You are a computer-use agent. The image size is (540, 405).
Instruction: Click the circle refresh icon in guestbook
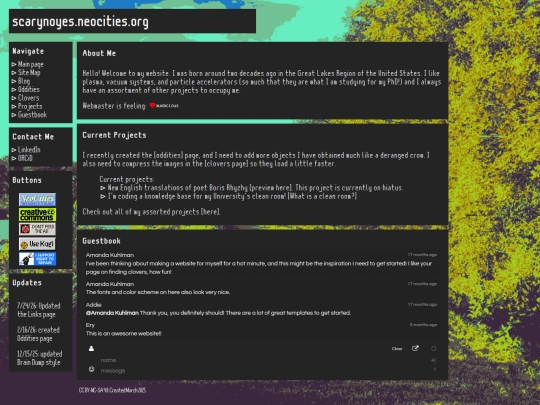434,349
